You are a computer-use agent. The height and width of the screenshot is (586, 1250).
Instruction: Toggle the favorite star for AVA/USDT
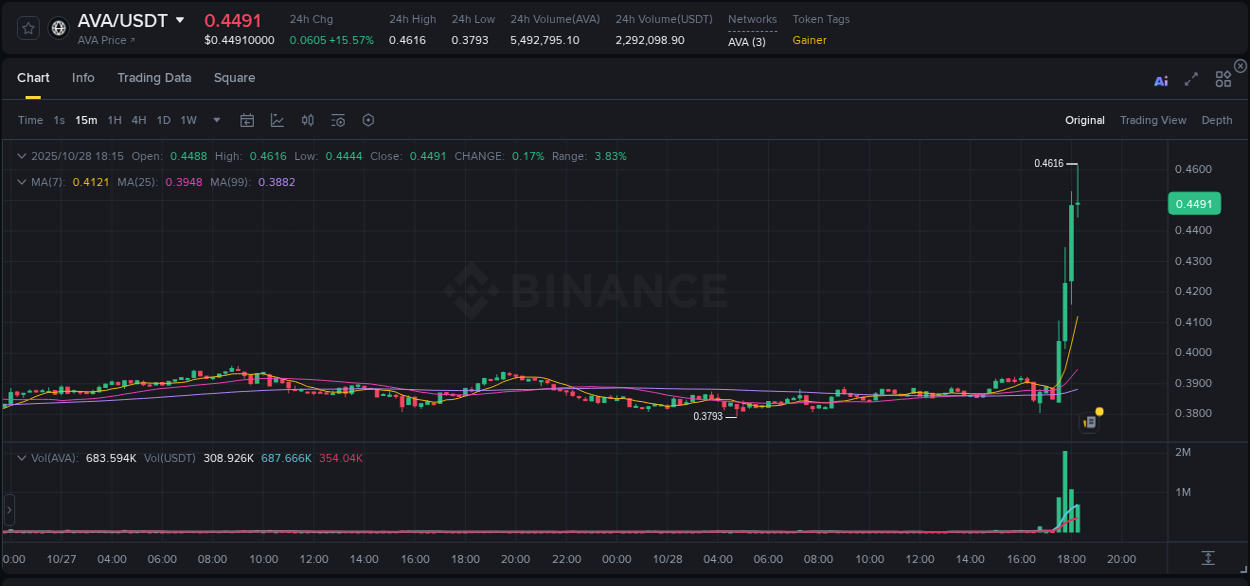(27, 27)
